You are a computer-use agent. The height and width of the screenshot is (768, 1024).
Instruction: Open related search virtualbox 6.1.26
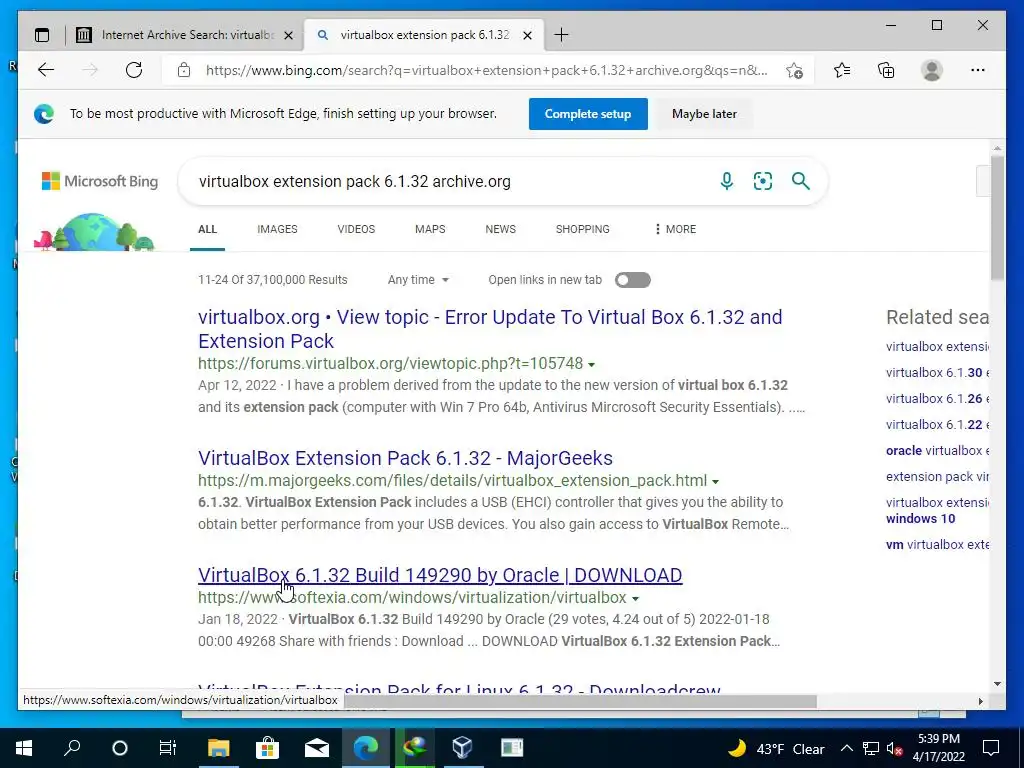click(936, 398)
